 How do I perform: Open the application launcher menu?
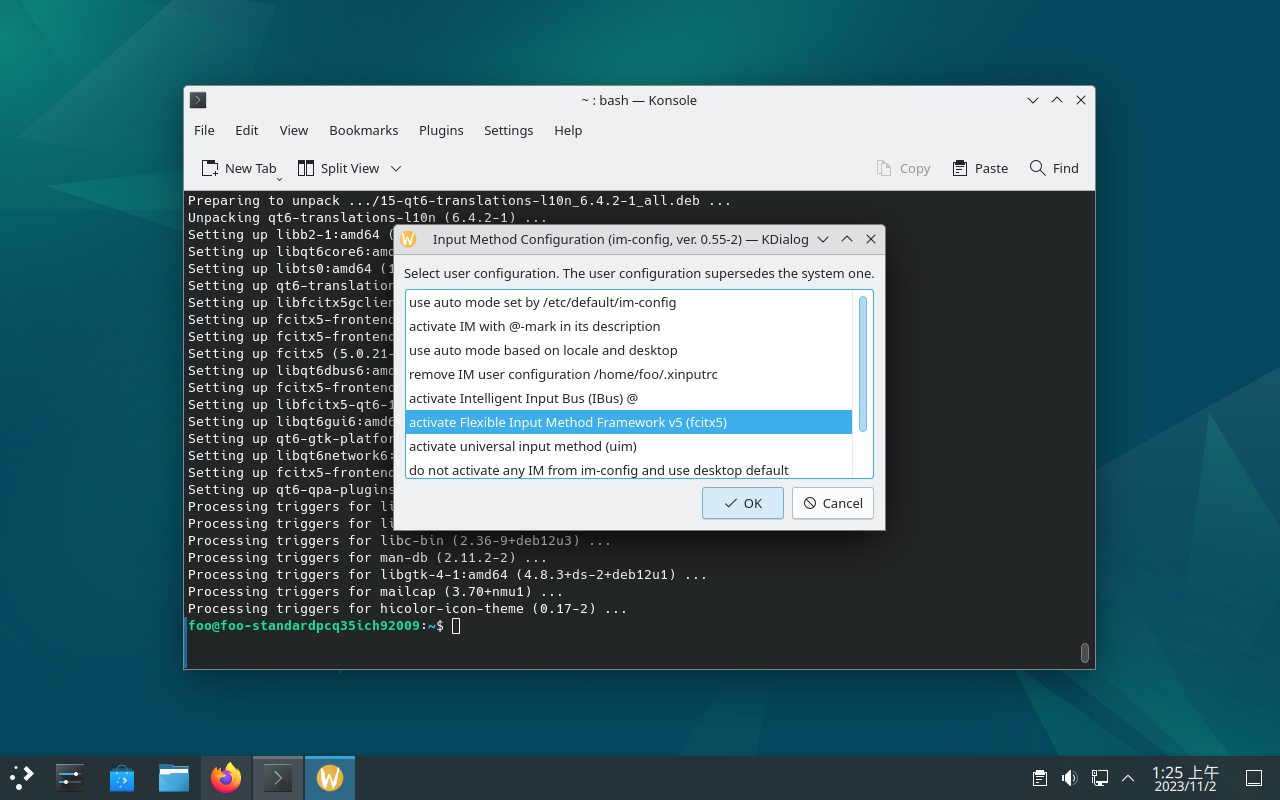[22, 777]
